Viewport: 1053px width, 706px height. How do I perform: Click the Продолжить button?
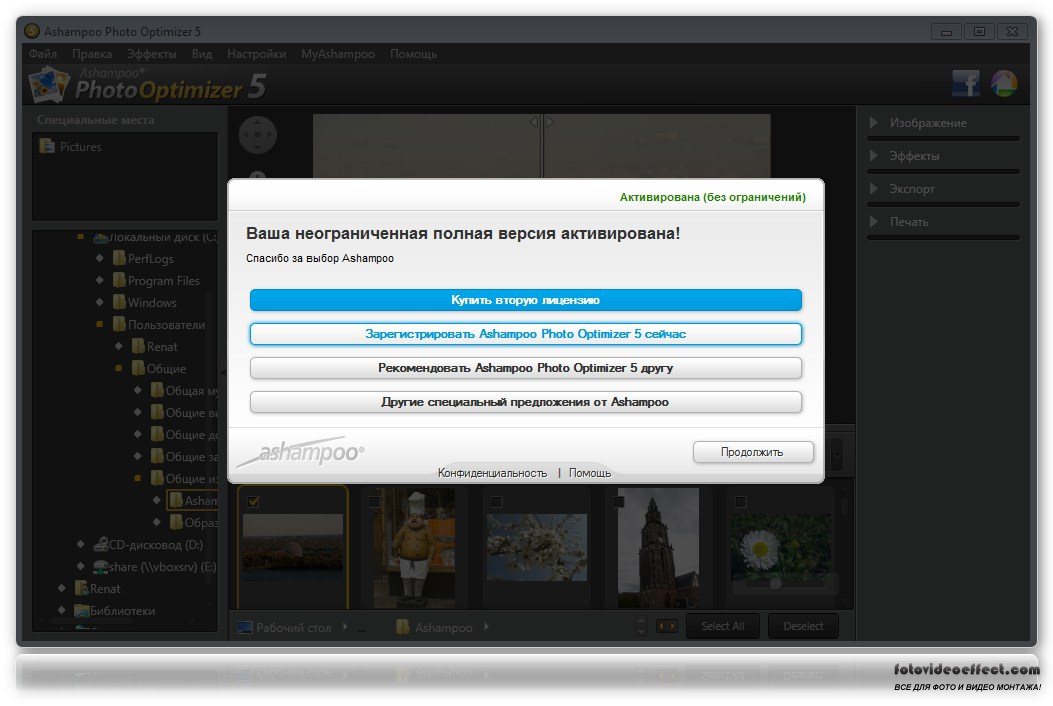pos(753,452)
